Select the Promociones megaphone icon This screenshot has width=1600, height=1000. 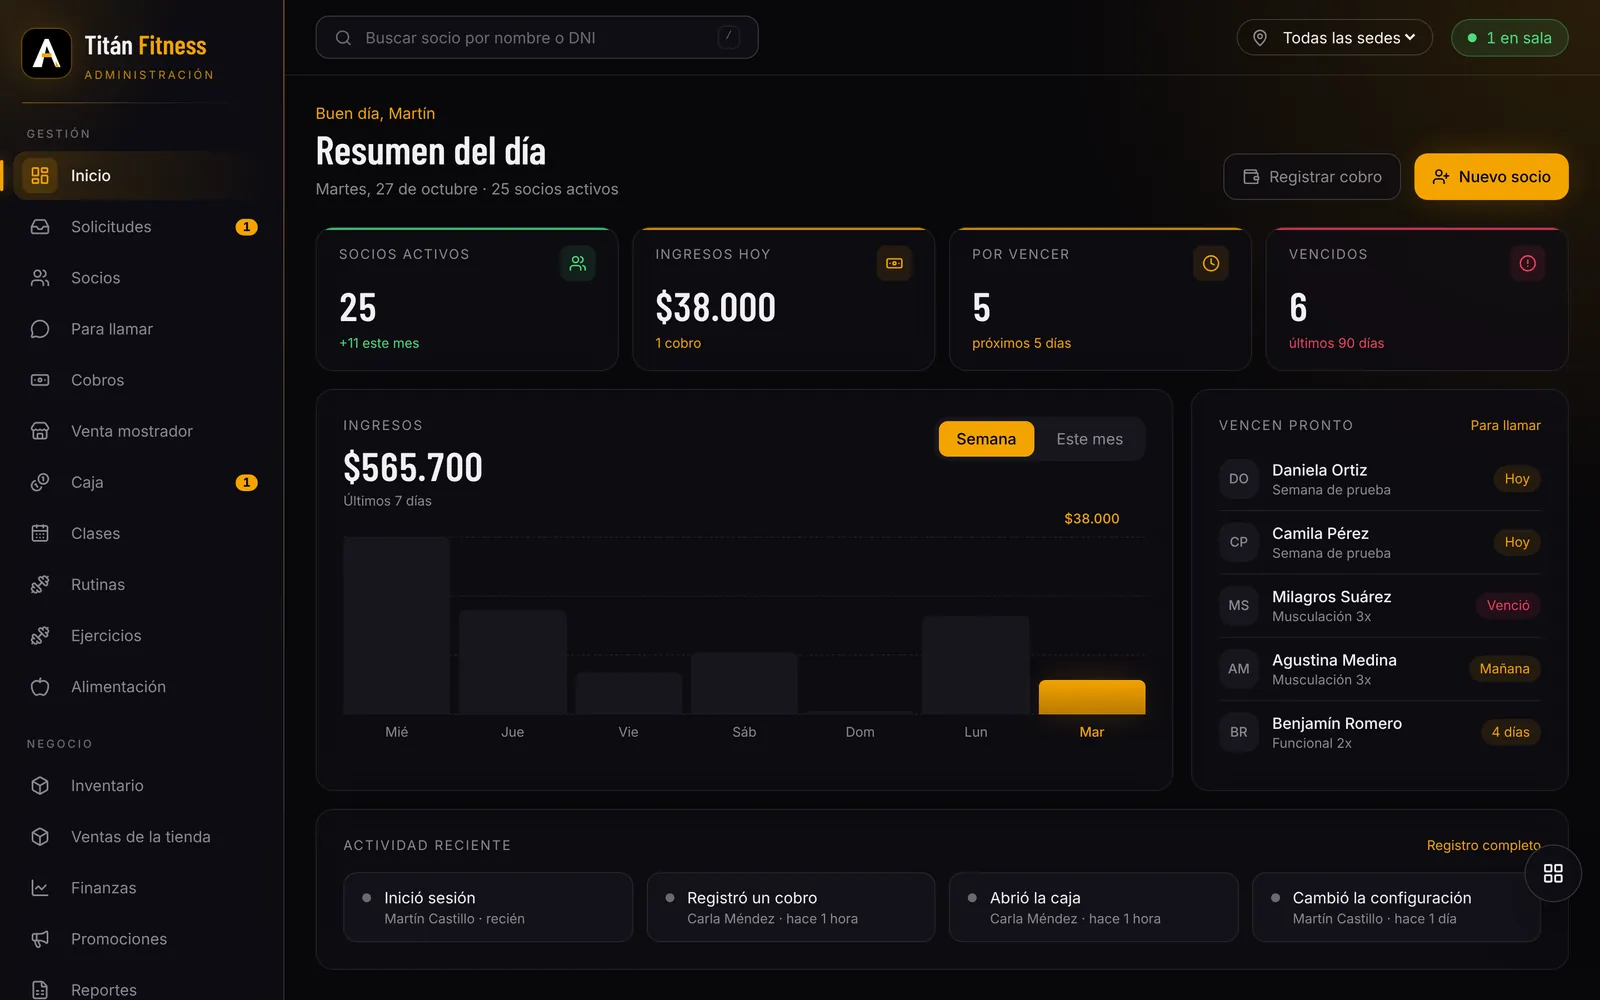coord(40,939)
